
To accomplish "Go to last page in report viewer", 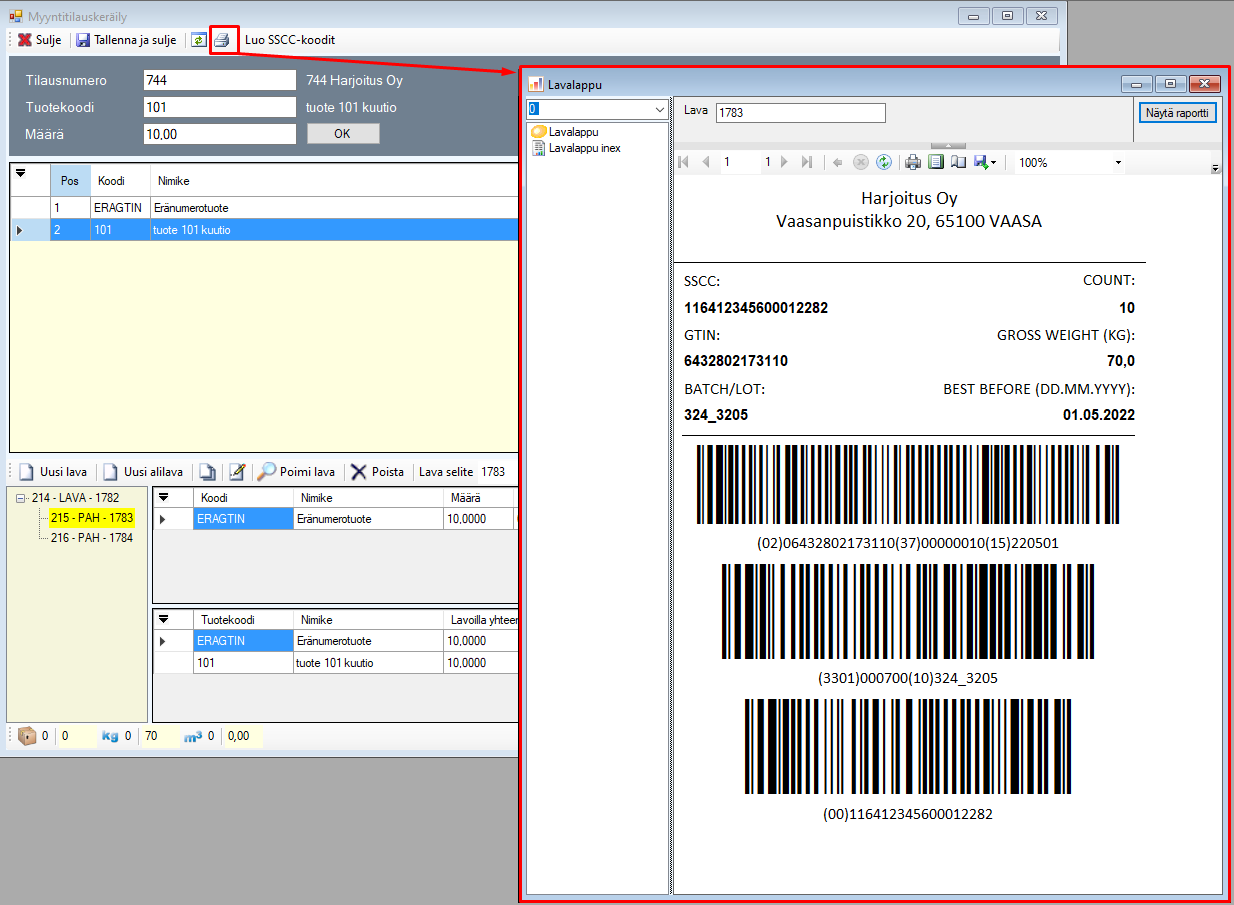I will 807,162.
